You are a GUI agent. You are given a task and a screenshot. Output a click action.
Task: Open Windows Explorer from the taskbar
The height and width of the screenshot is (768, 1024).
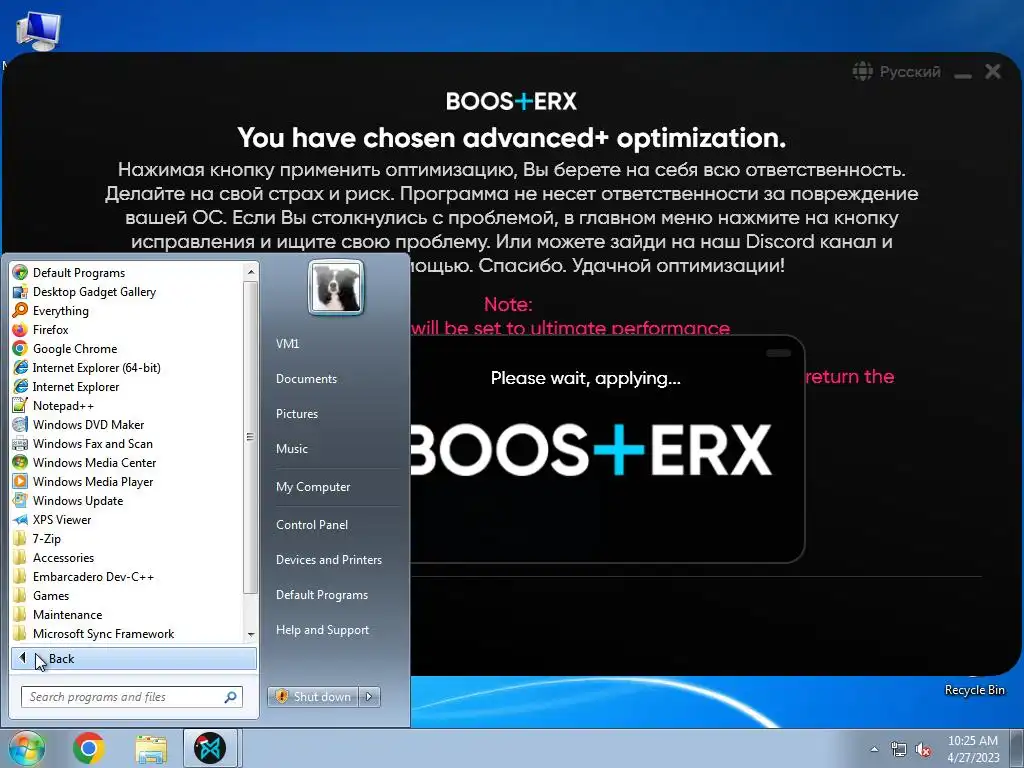(x=151, y=749)
